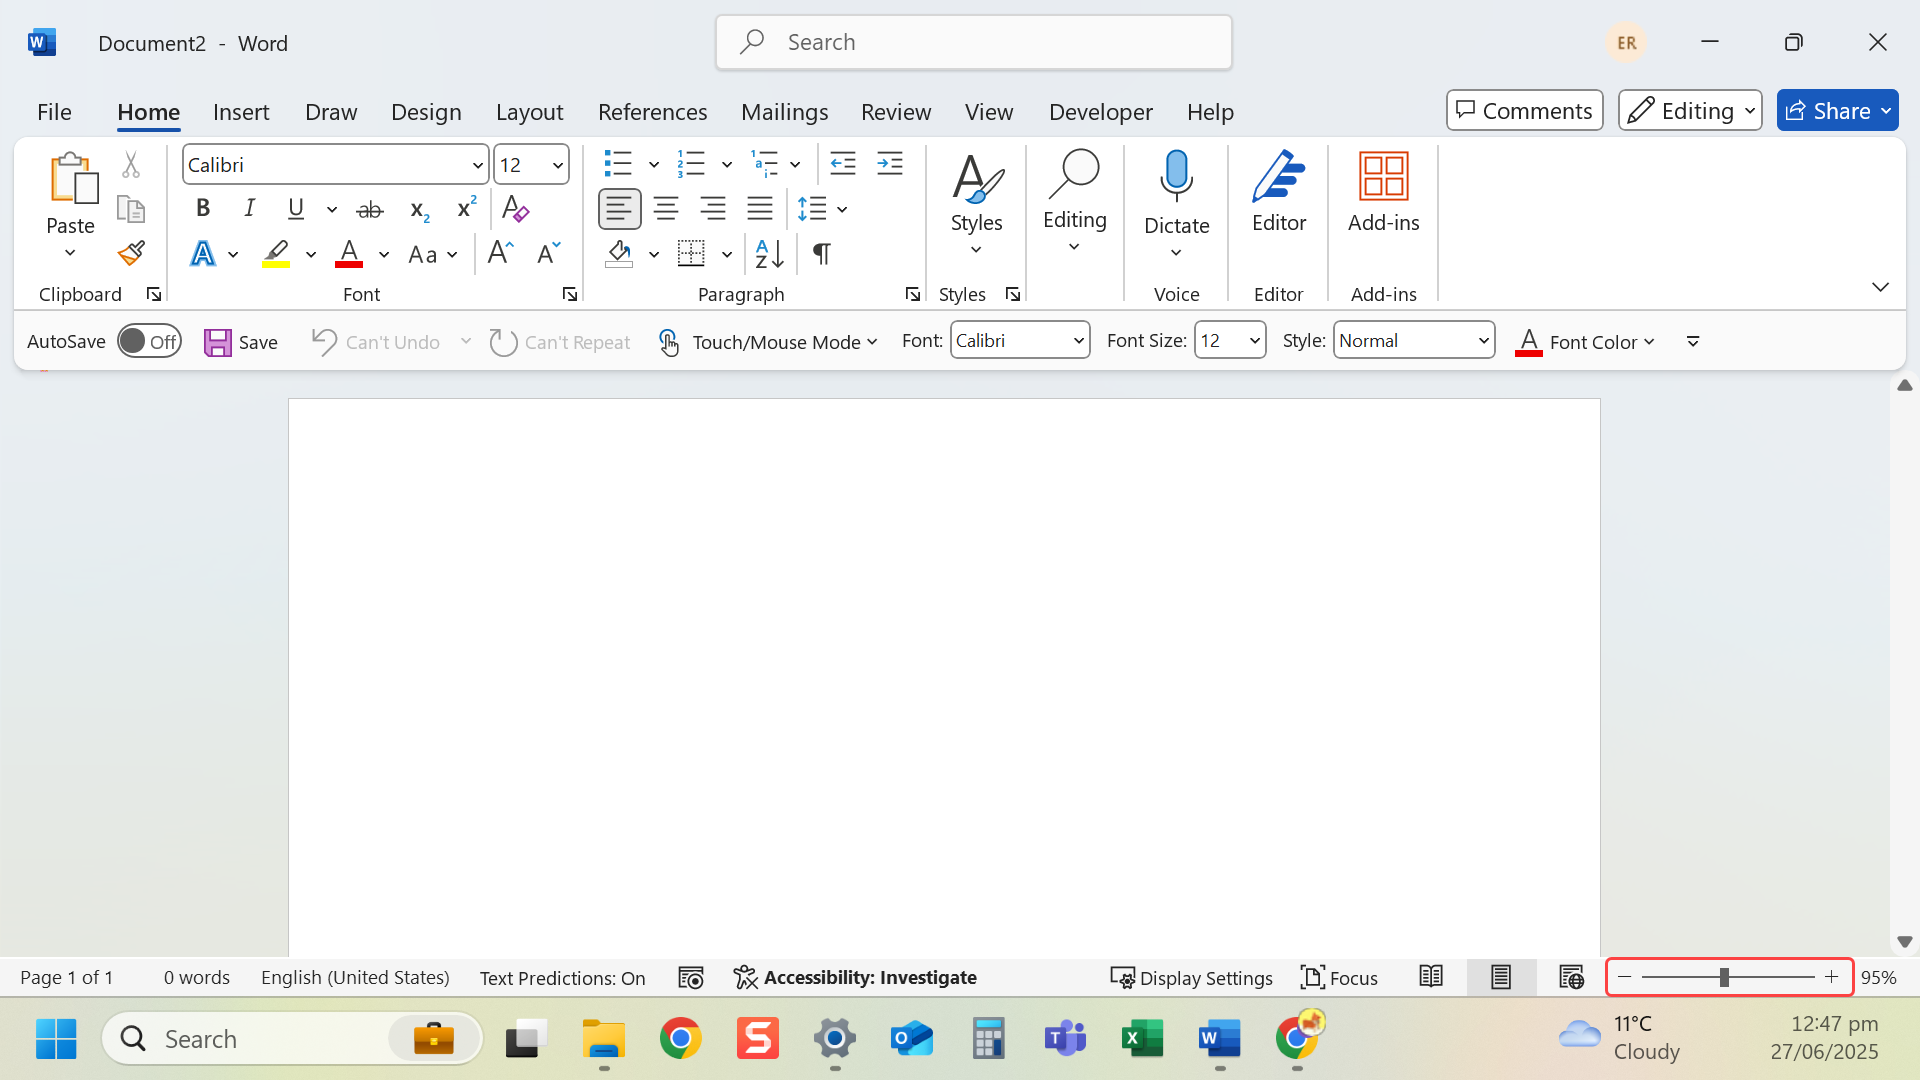Click the Copy icon

[131, 208]
